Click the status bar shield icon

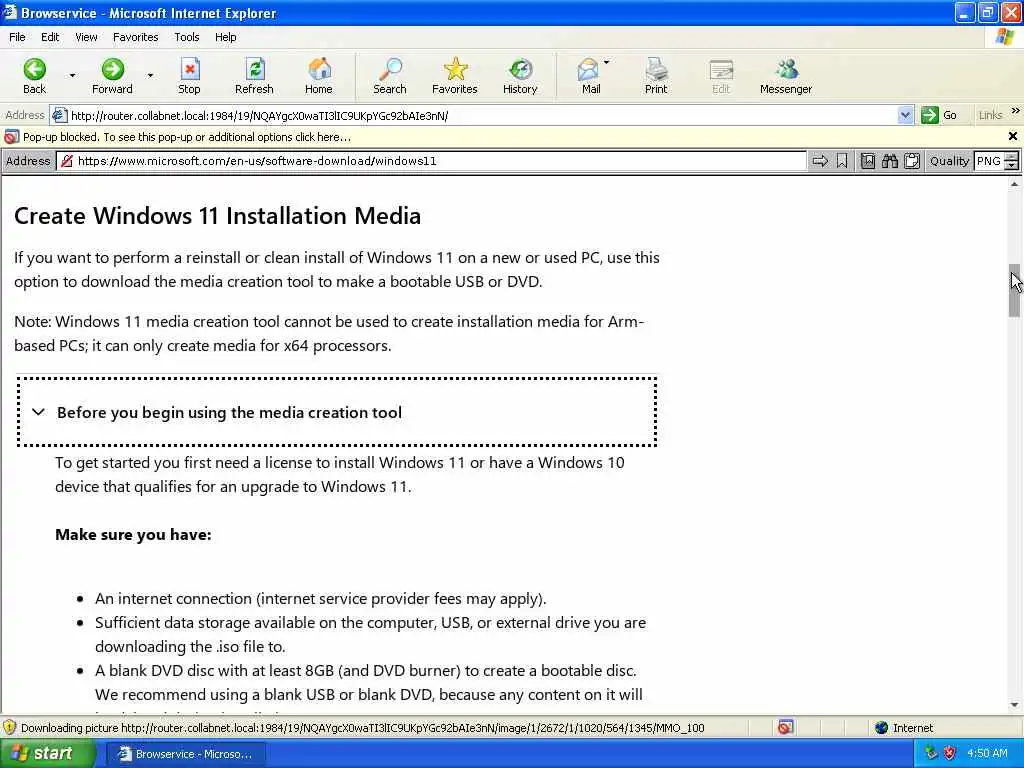[x=10, y=728]
